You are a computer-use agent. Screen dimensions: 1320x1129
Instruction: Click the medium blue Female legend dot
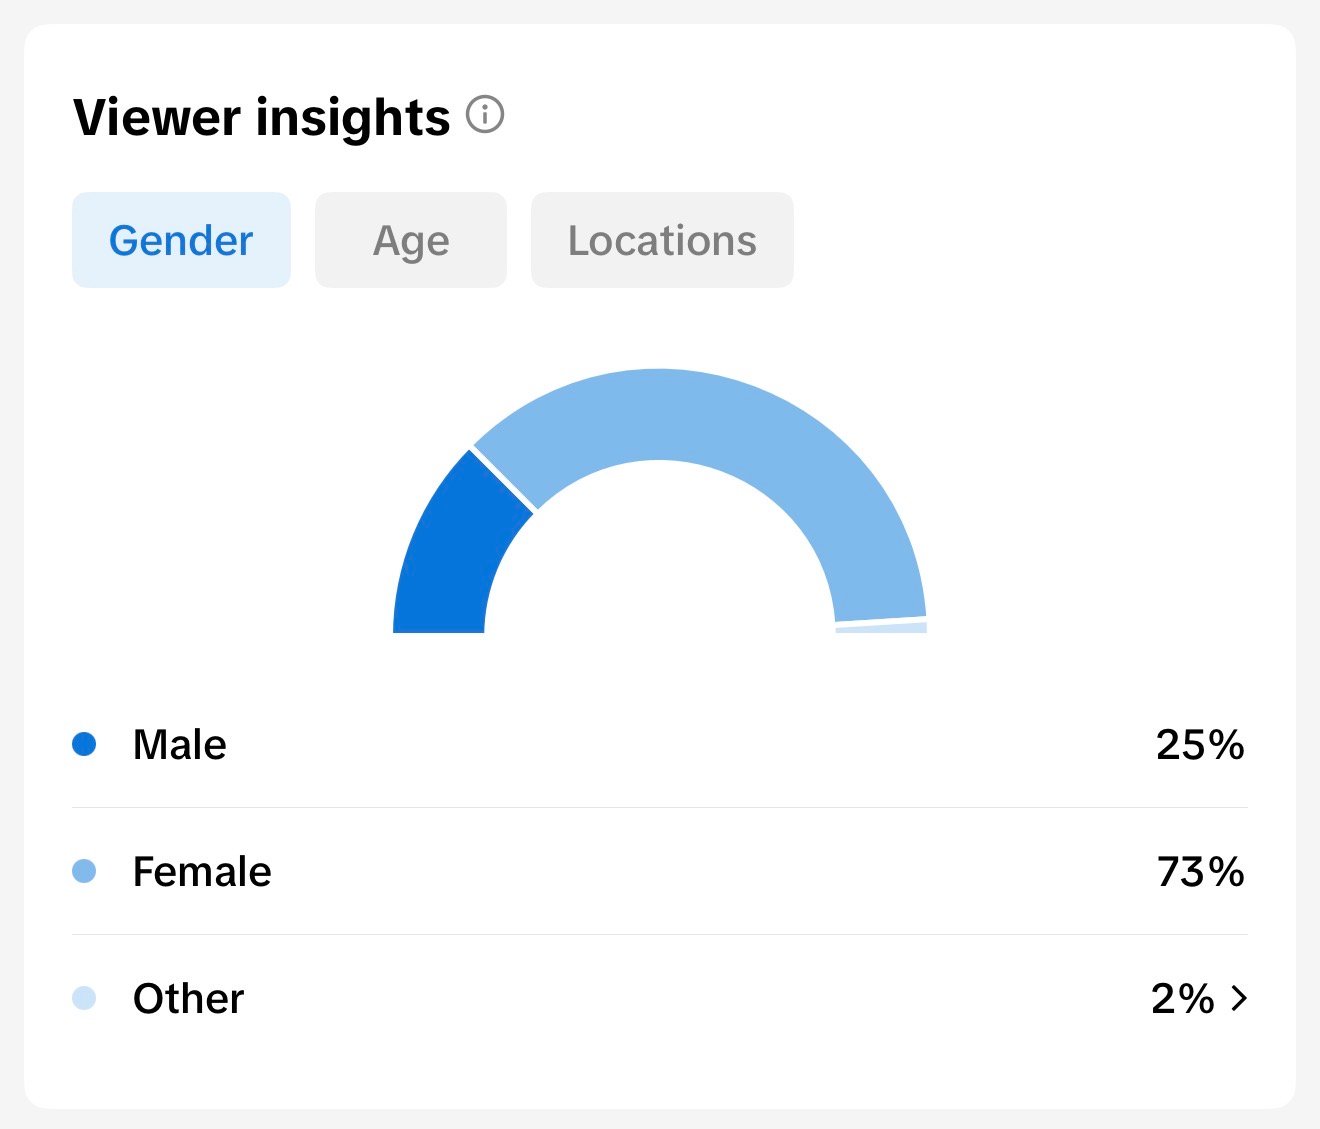click(85, 871)
